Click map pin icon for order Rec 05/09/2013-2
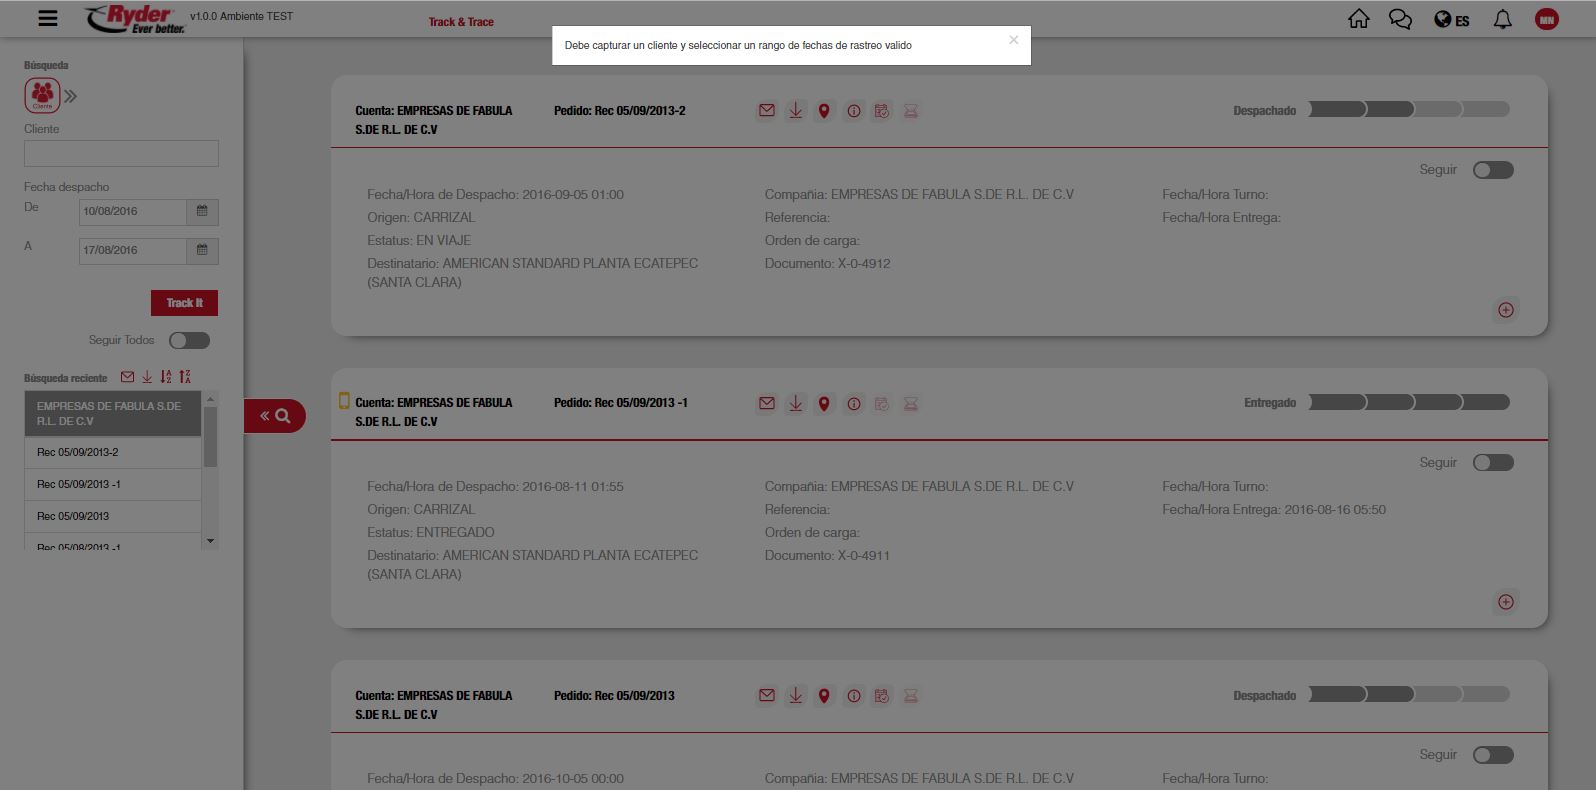The image size is (1596, 790). [x=824, y=111]
